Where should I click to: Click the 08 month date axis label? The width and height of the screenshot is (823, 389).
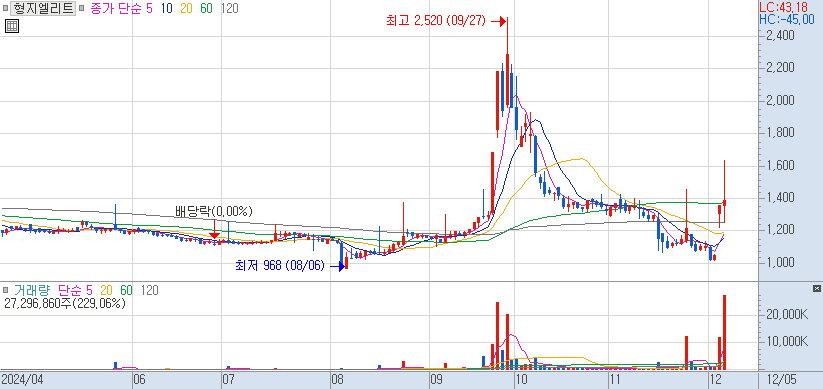pyautogui.click(x=337, y=379)
